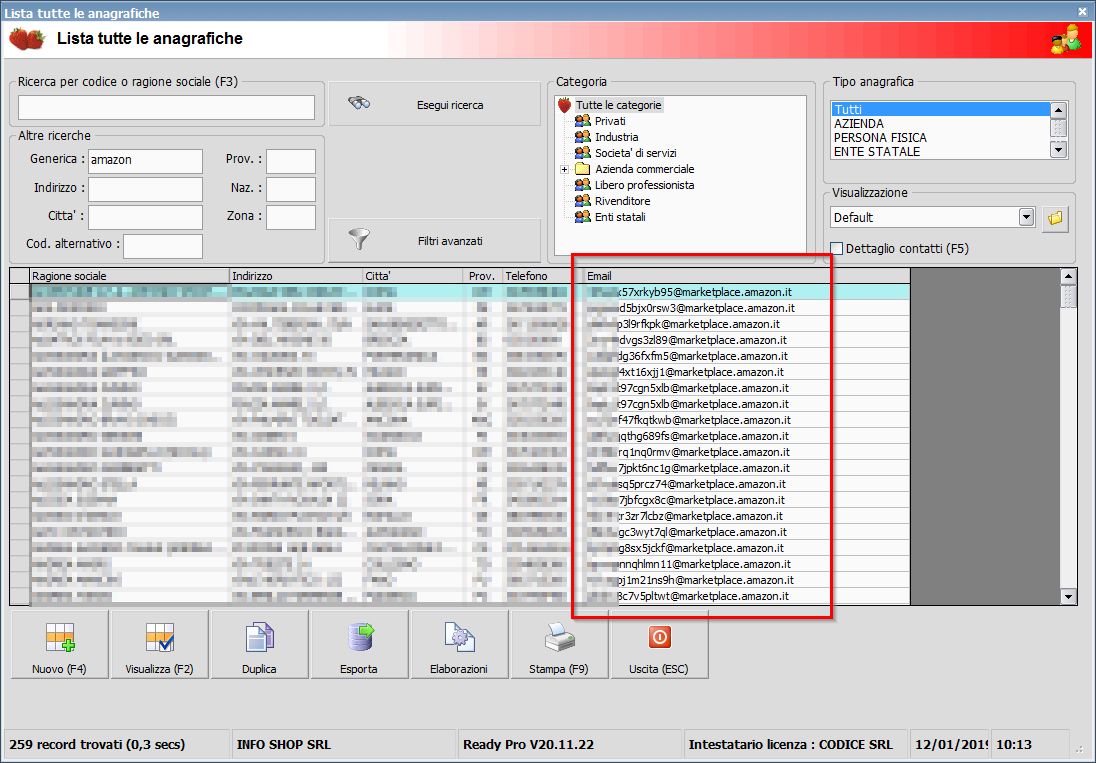Click the Generica field containing amazon
Screen dimensions: 1096x763
click(145, 161)
